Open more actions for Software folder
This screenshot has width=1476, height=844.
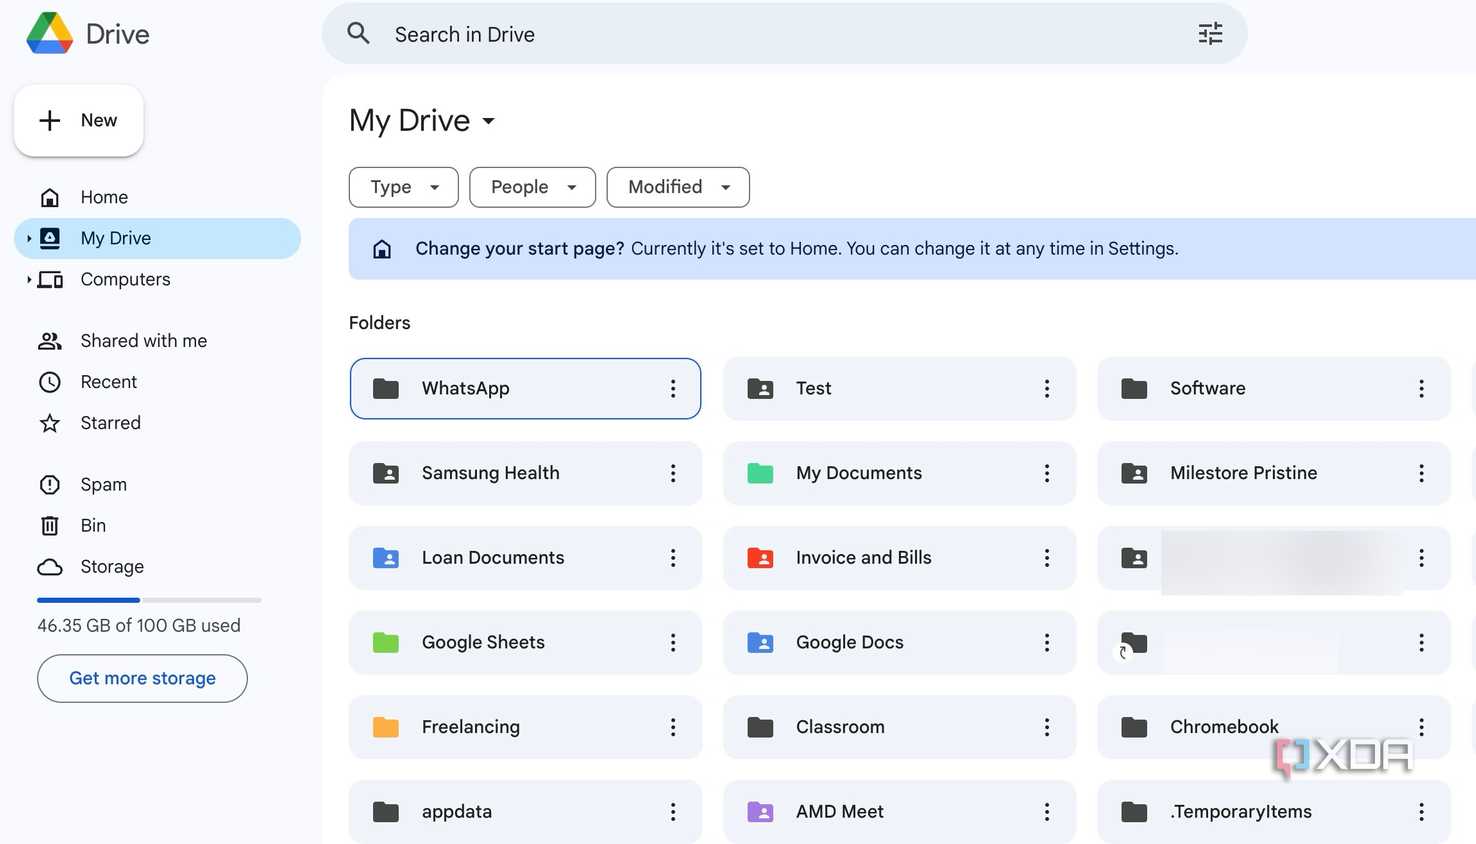tap(1421, 388)
